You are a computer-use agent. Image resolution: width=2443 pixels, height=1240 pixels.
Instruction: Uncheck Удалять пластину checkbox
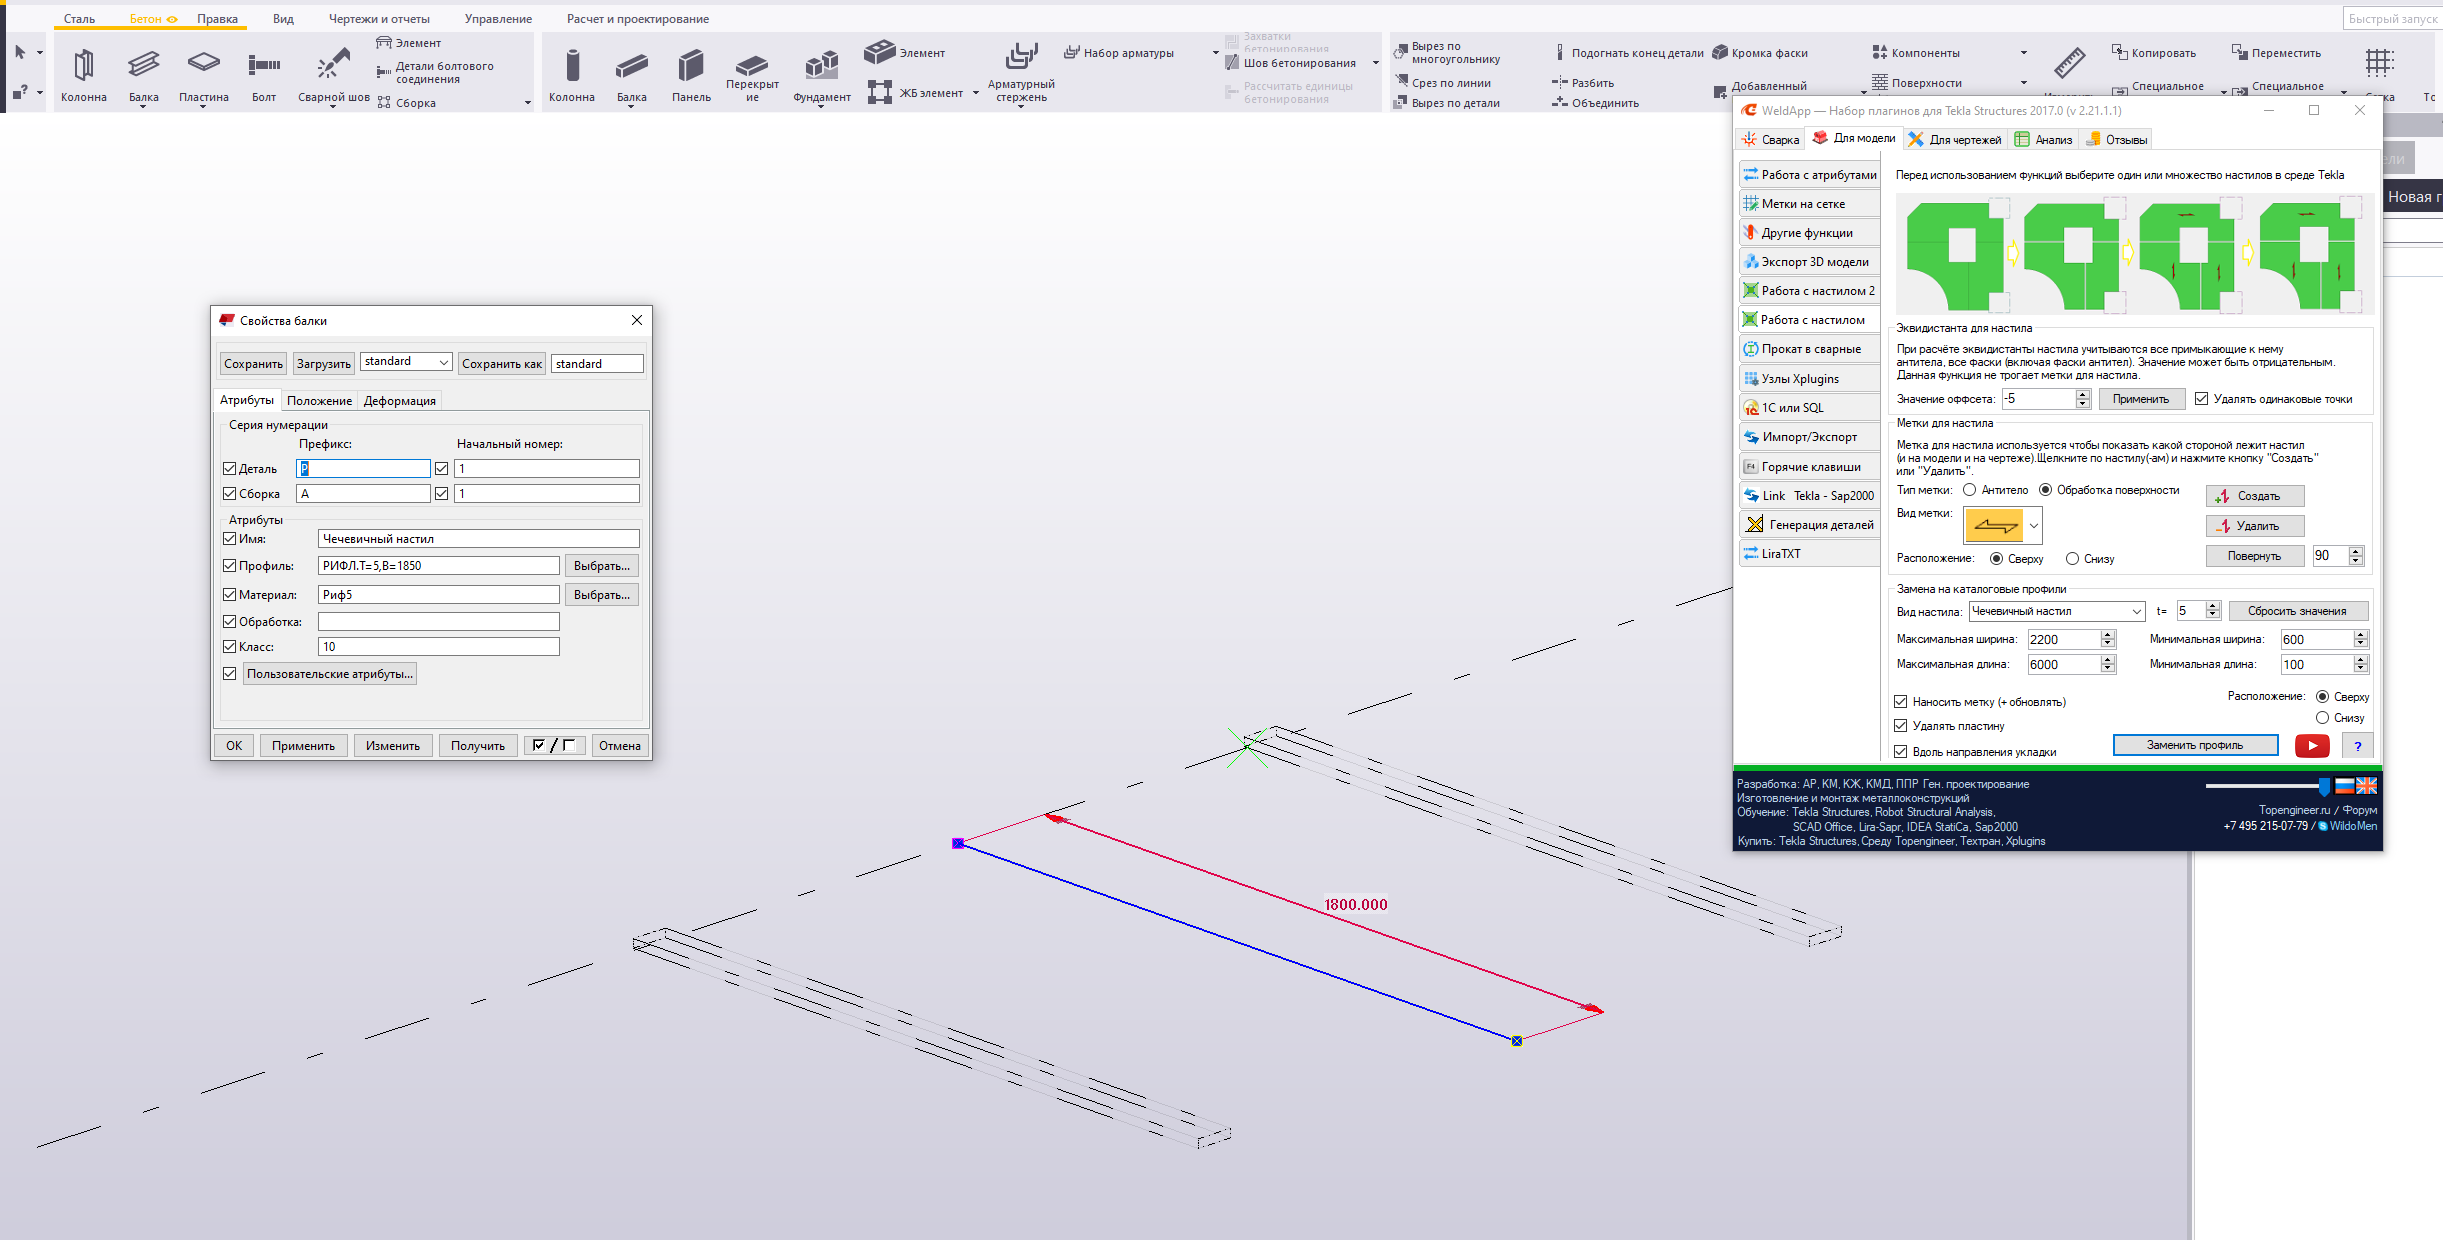pos(1901,726)
